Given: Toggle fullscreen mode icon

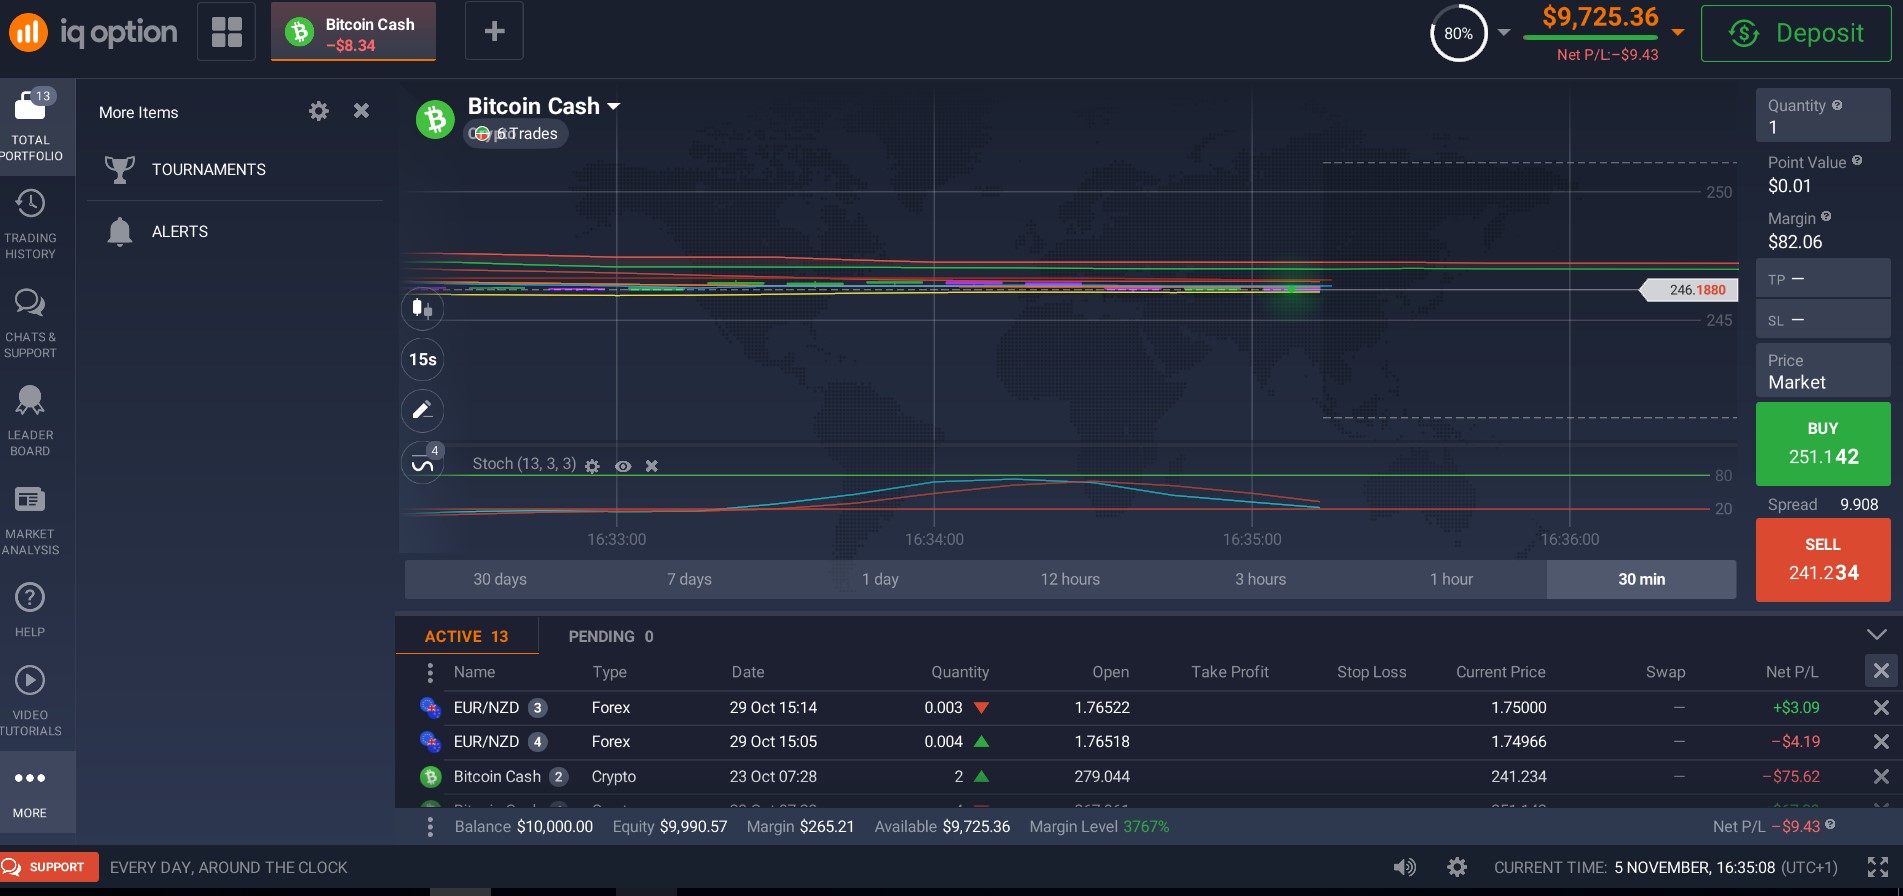Looking at the screenshot, I should pyautogui.click(x=1878, y=867).
